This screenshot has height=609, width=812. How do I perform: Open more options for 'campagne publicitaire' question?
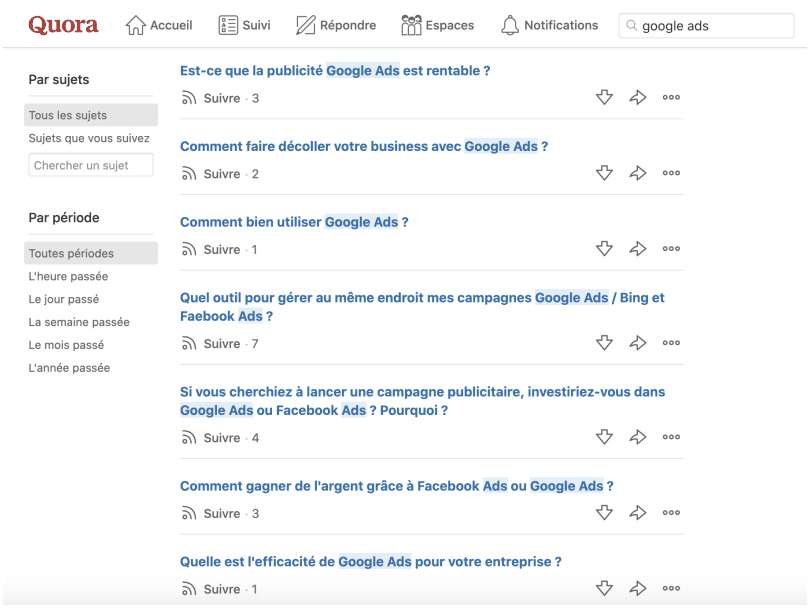click(x=671, y=437)
